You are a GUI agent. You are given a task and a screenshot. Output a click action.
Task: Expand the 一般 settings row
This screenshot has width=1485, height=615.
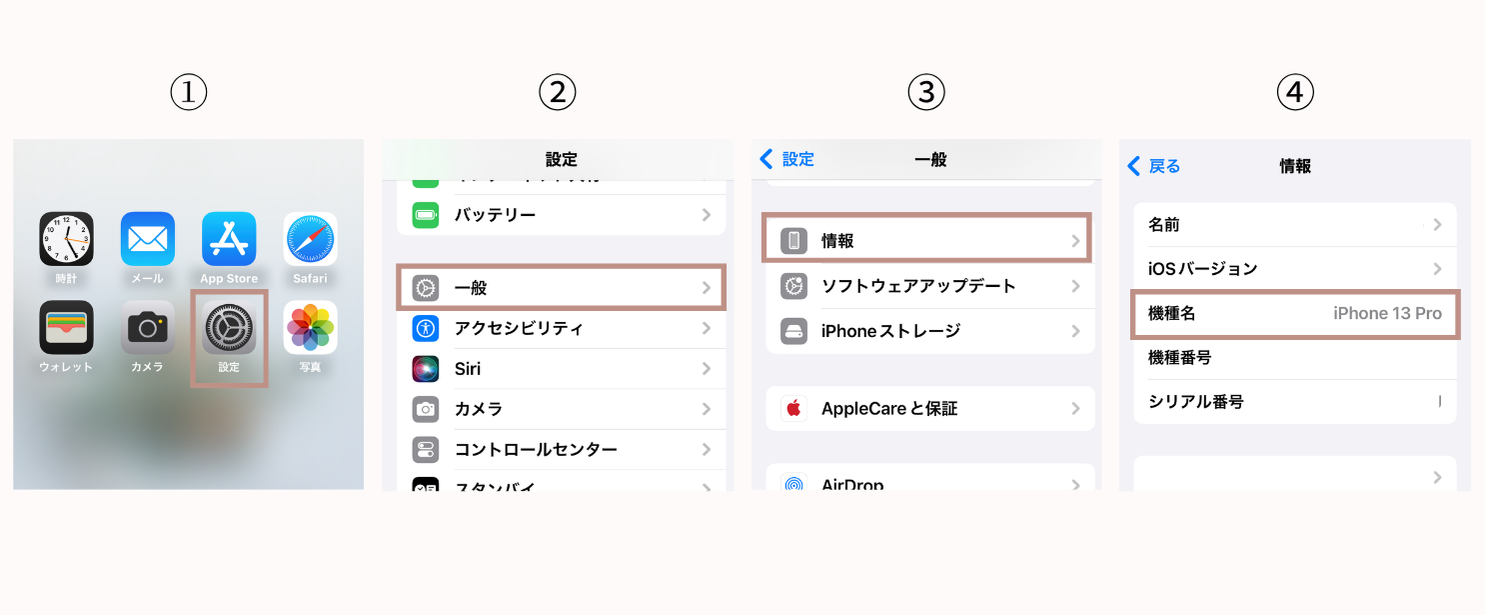pyautogui.click(x=560, y=286)
